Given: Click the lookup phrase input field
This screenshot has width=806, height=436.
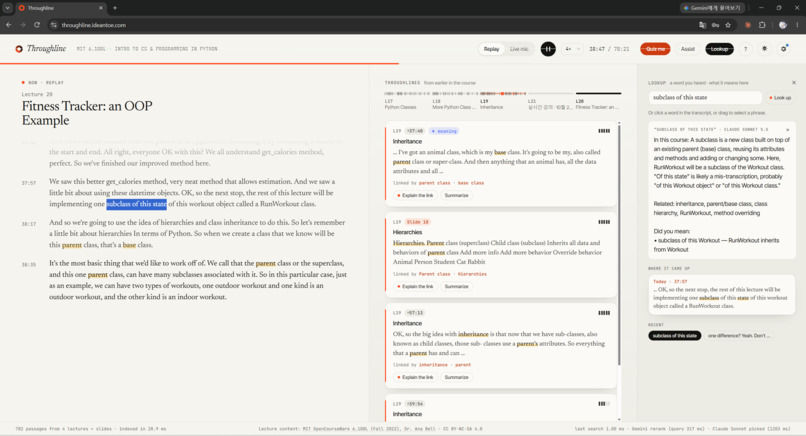Looking at the screenshot, I should pos(705,97).
